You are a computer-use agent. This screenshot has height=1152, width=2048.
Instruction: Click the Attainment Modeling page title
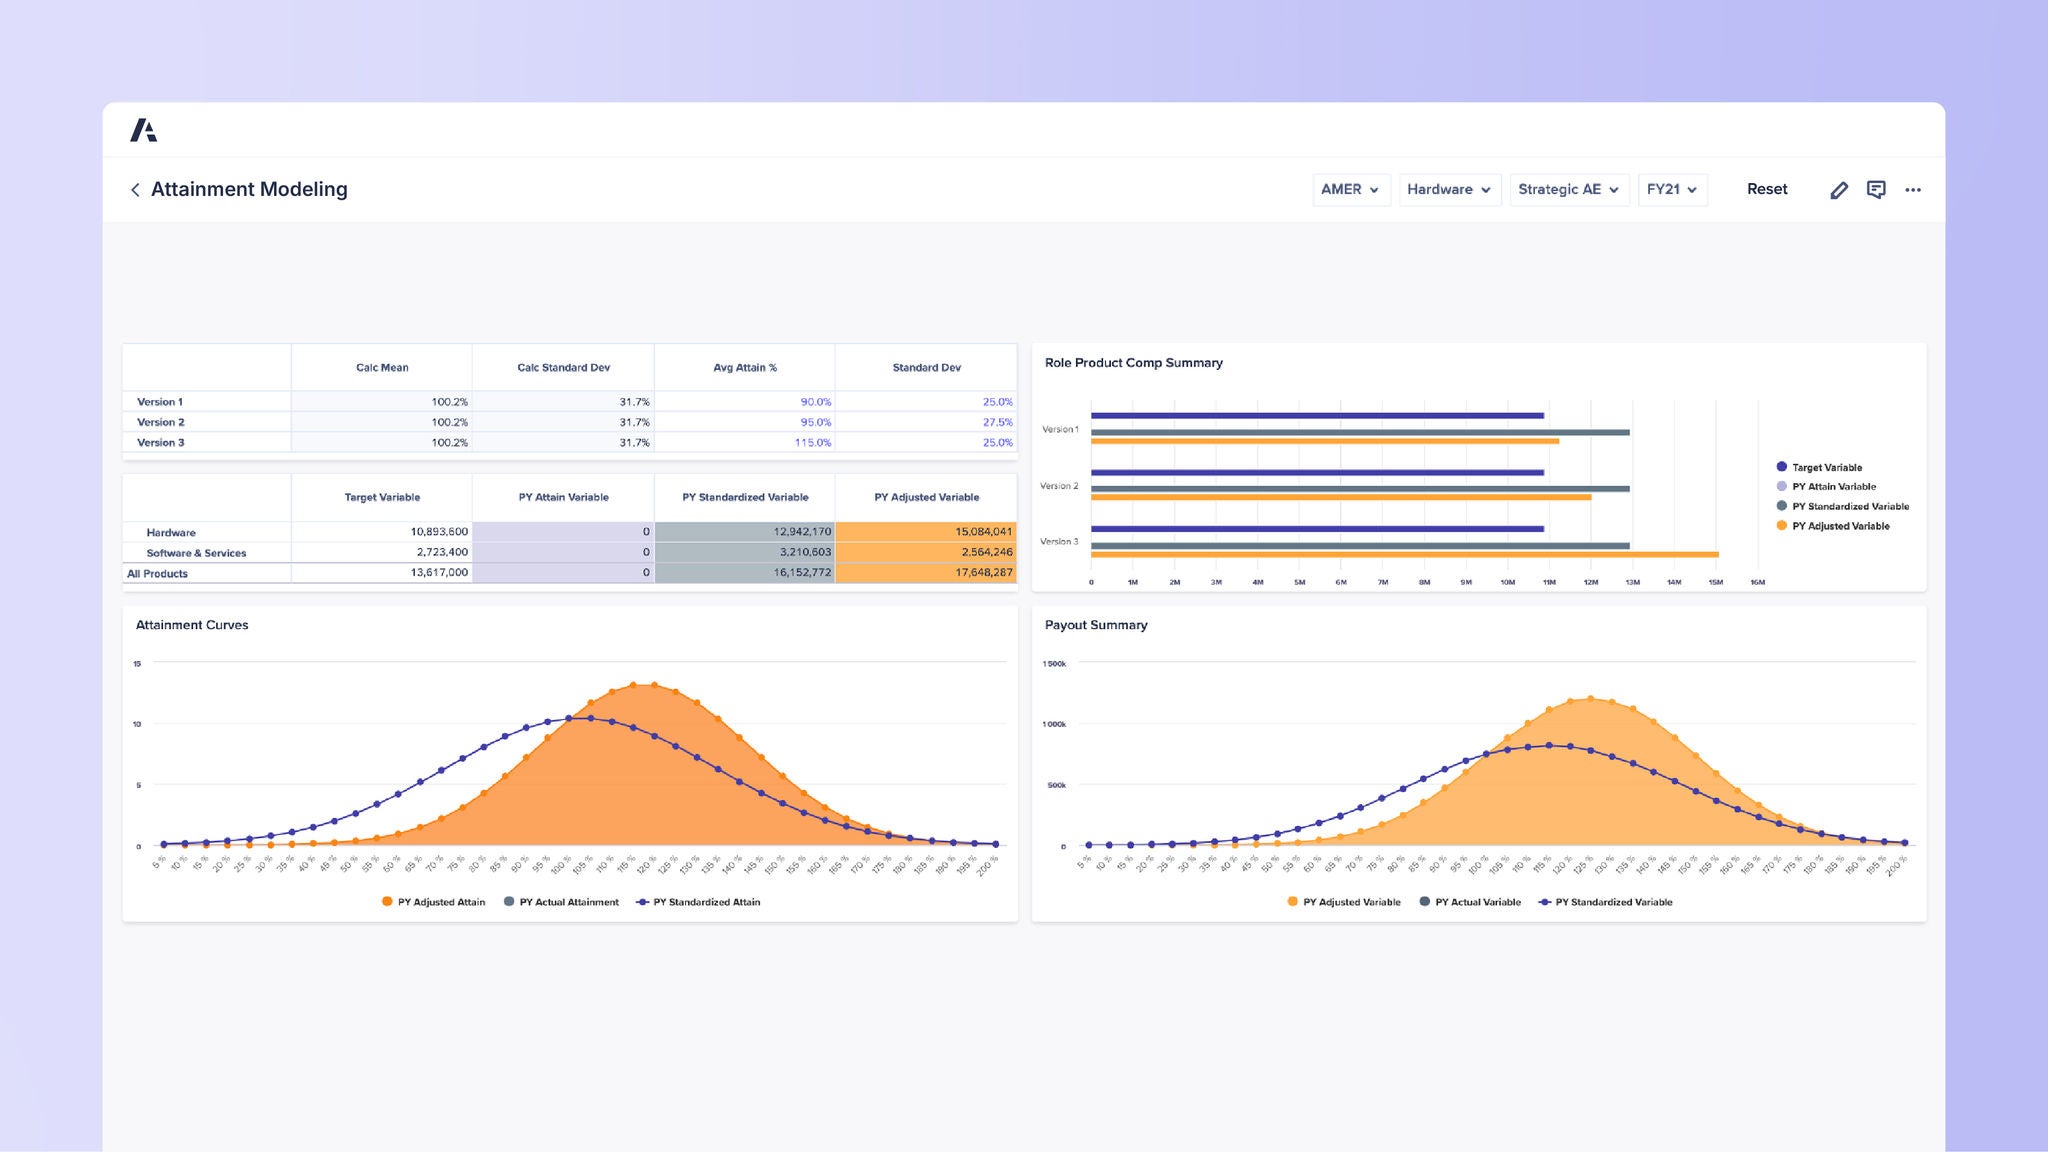[x=249, y=189]
